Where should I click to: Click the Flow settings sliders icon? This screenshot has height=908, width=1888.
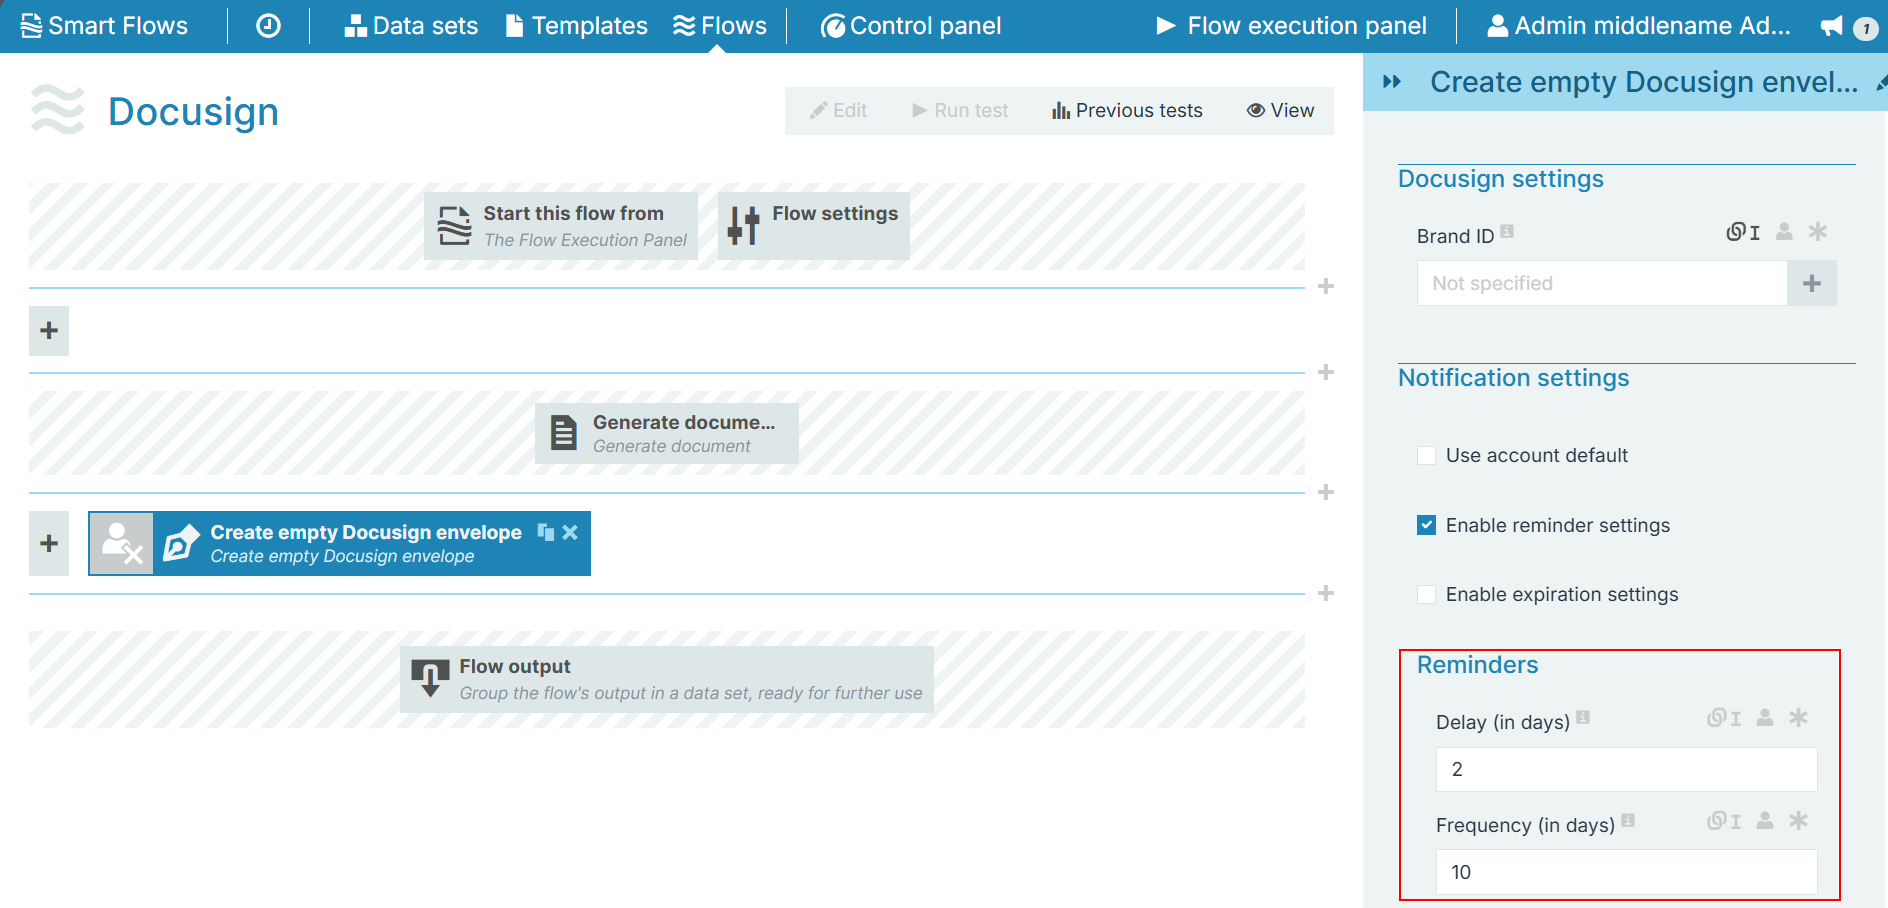click(743, 226)
